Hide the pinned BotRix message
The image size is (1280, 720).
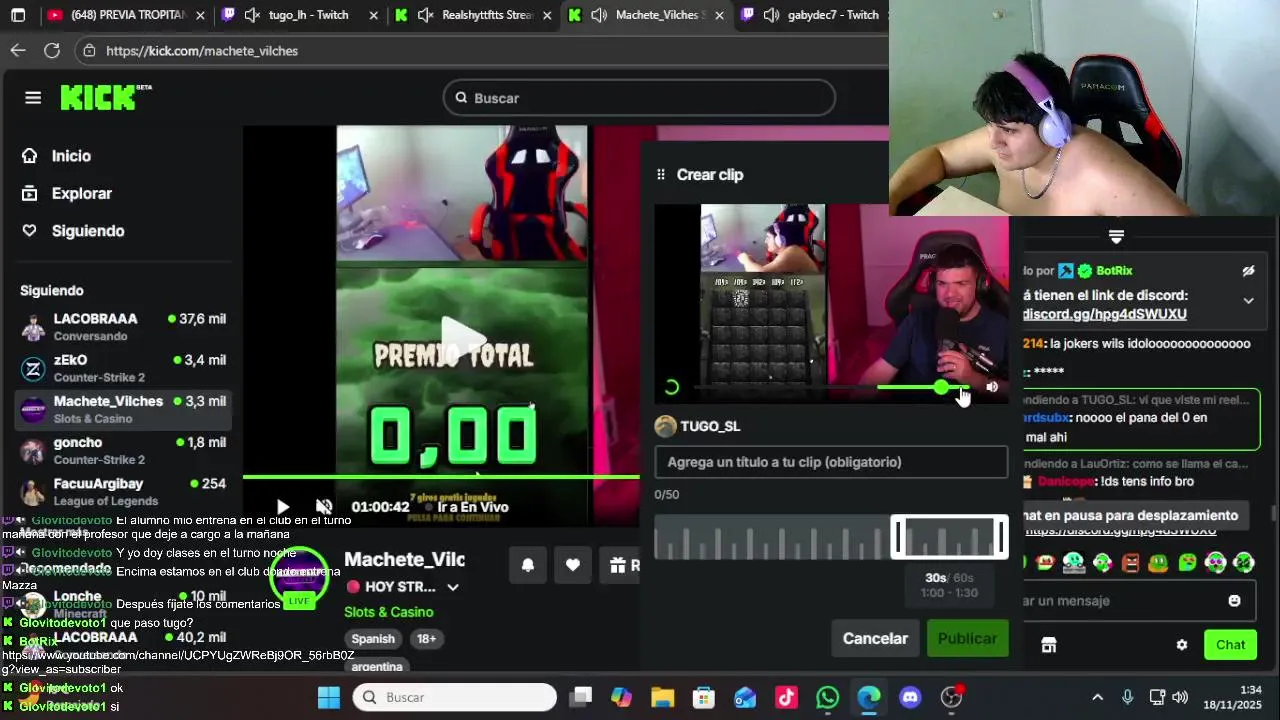pyautogui.click(x=1248, y=271)
